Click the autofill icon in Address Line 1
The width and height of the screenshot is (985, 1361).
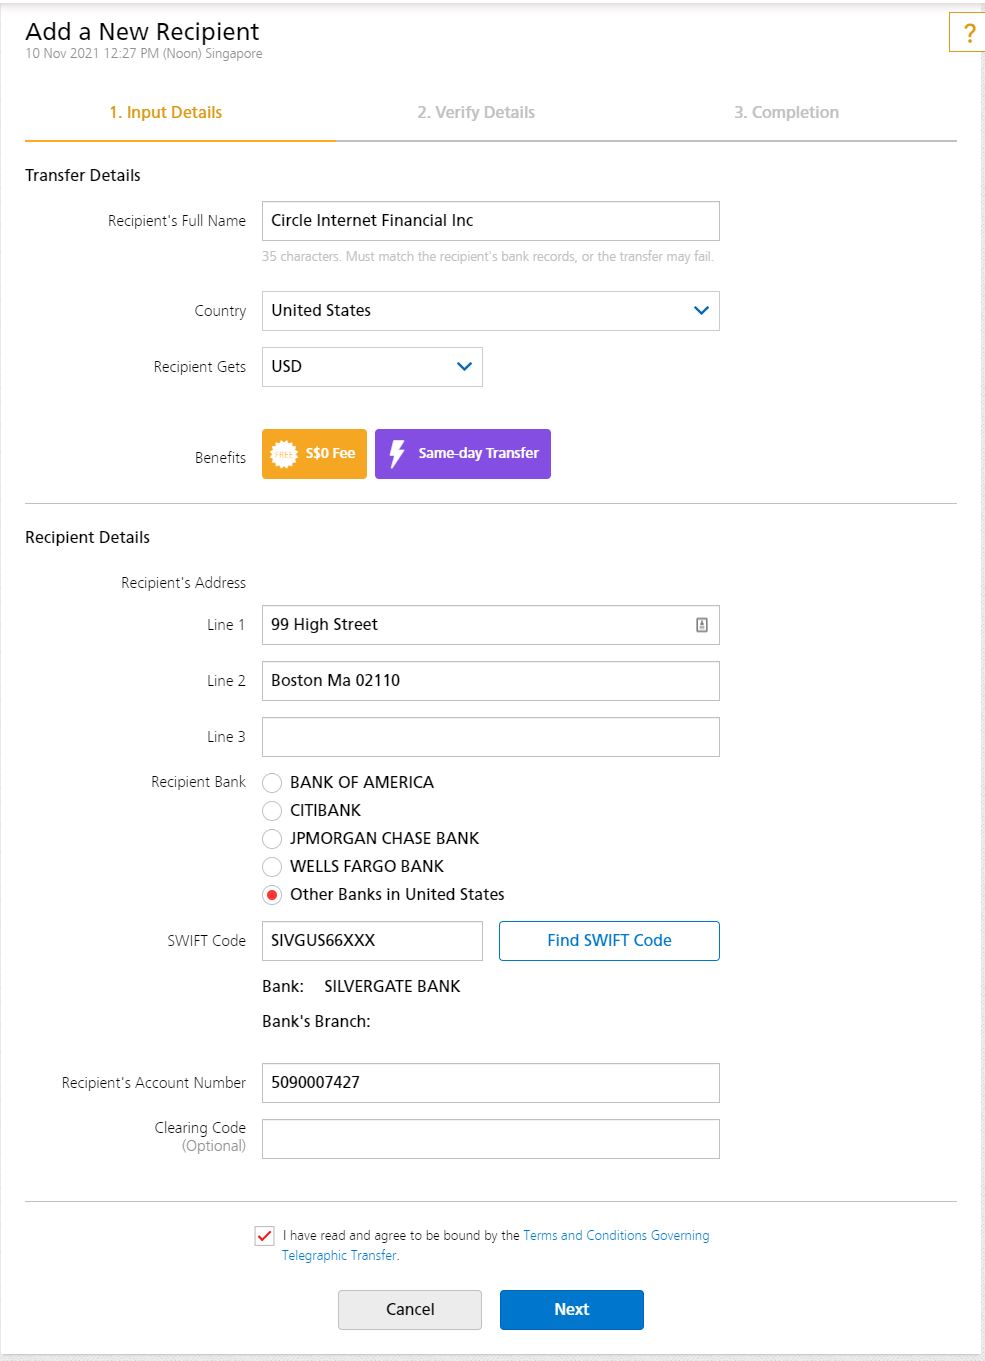click(x=702, y=625)
